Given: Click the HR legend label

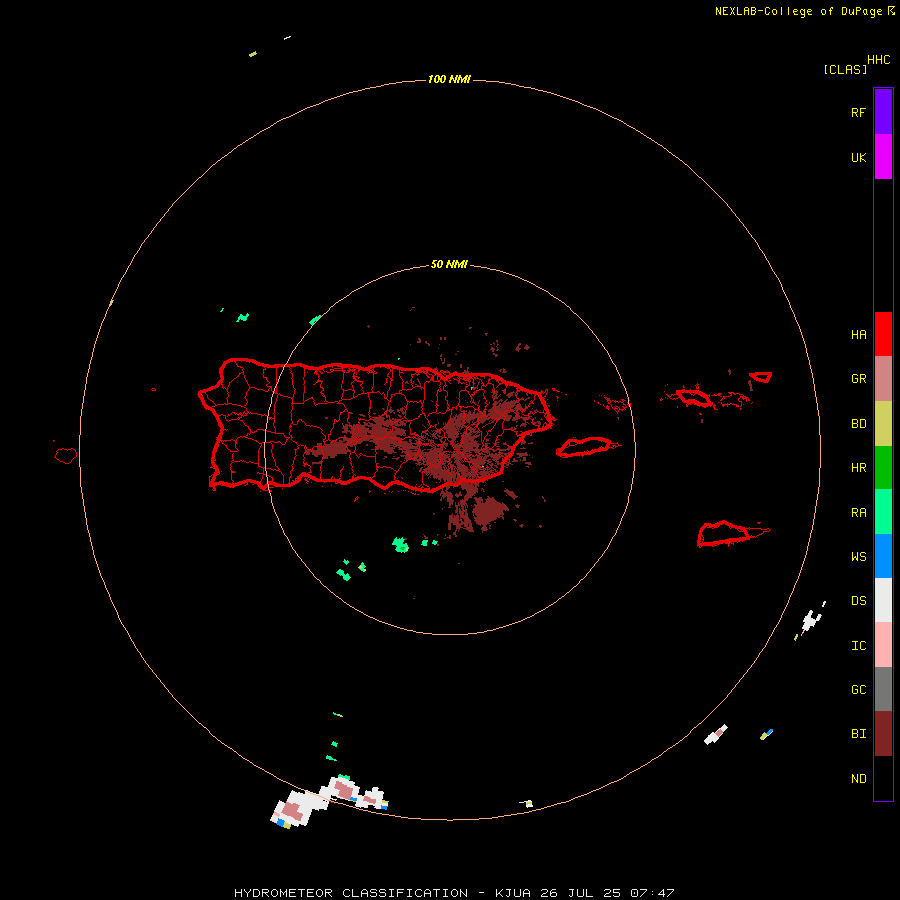Looking at the screenshot, I should pyautogui.click(x=858, y=468).
